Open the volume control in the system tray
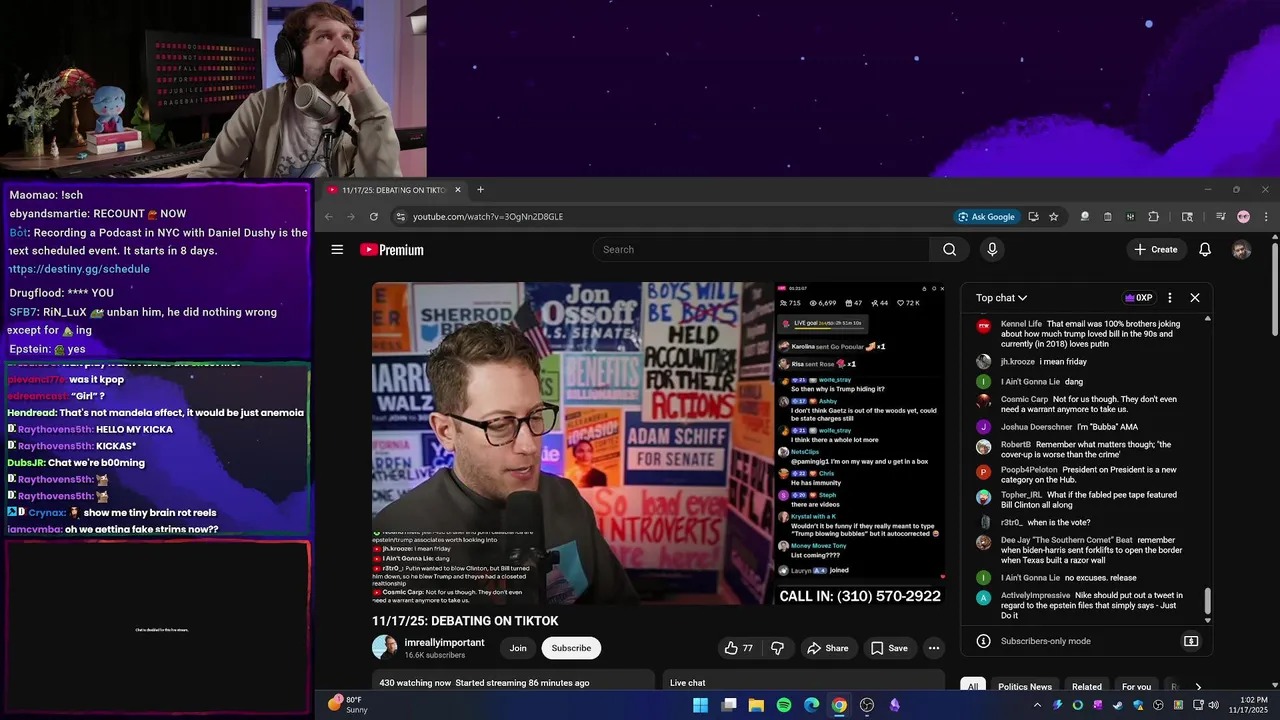The height and width of the screenshot is (720, 1280). coord(1213,705)
